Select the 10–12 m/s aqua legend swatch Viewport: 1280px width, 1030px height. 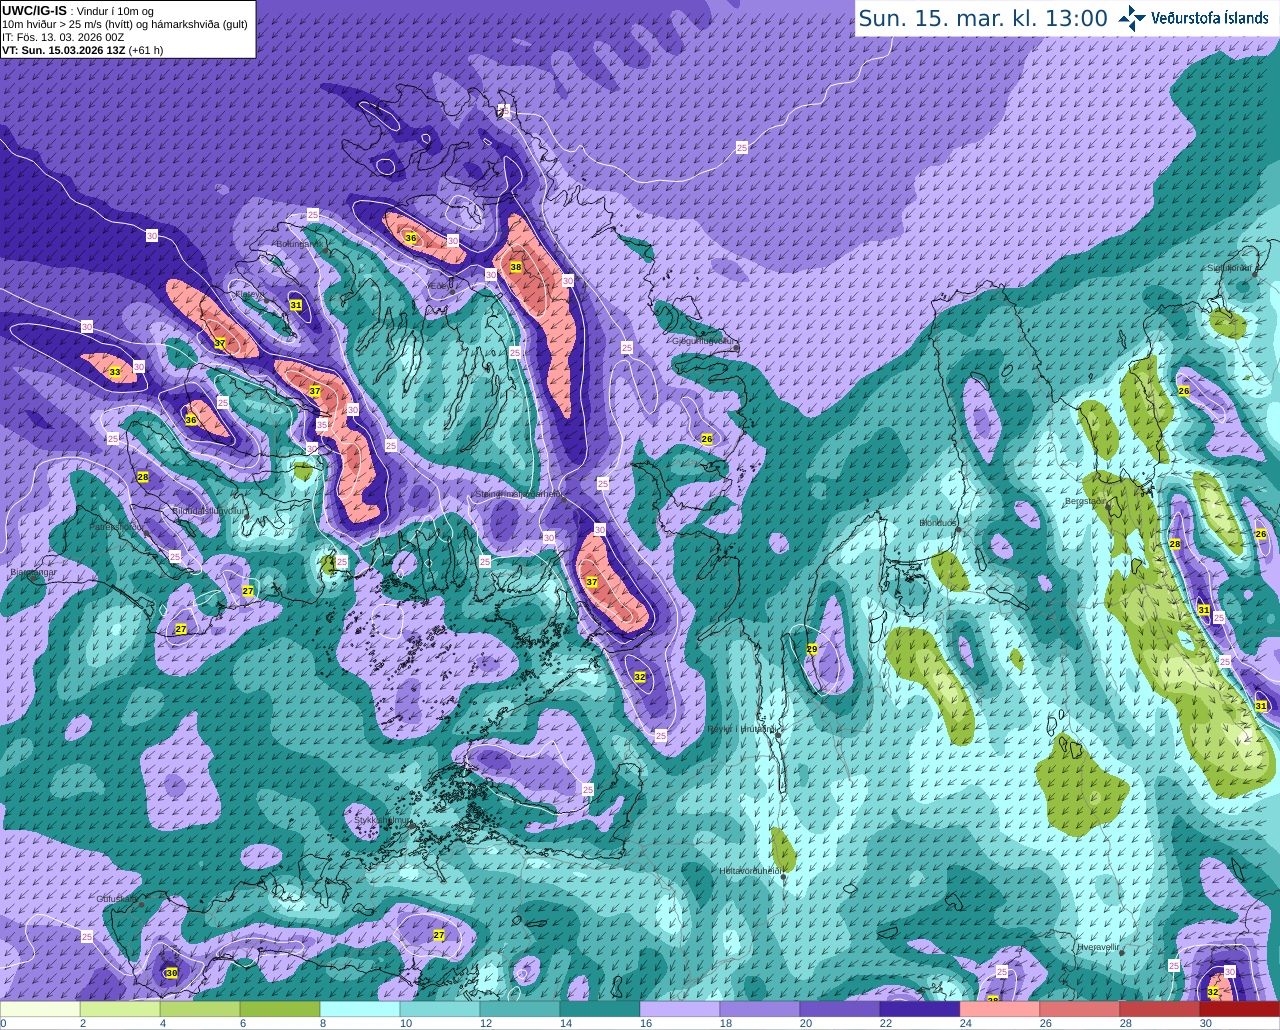pos(440,1009)
